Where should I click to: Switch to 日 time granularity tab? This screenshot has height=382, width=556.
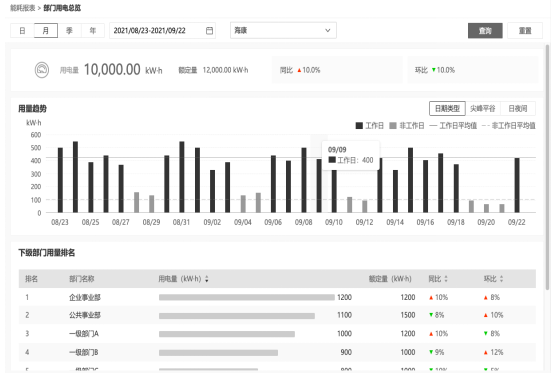[x=22, y=31]
